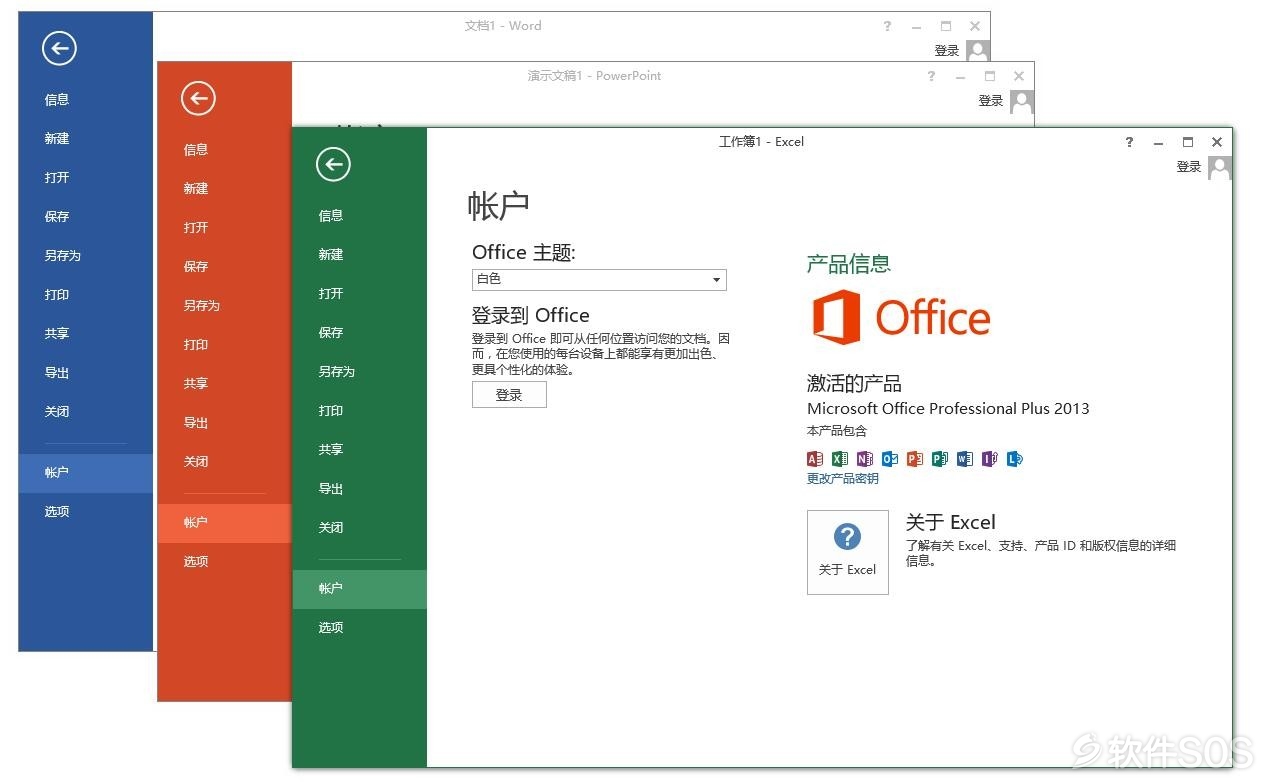Click 登录 link in Word title area
The height and width of the screenshot is (782, 1271).
(947, 51)
